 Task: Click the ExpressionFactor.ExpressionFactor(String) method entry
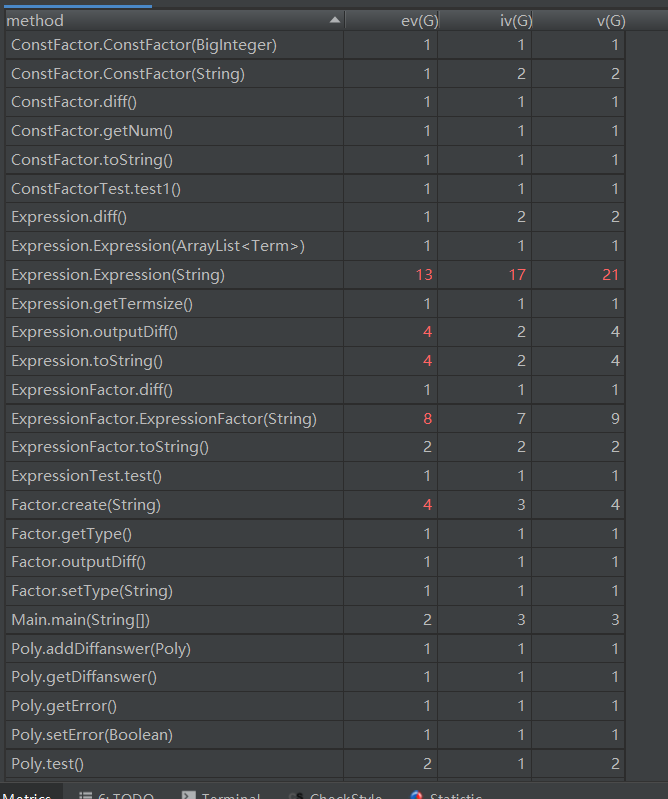click(x=163, y=418)
